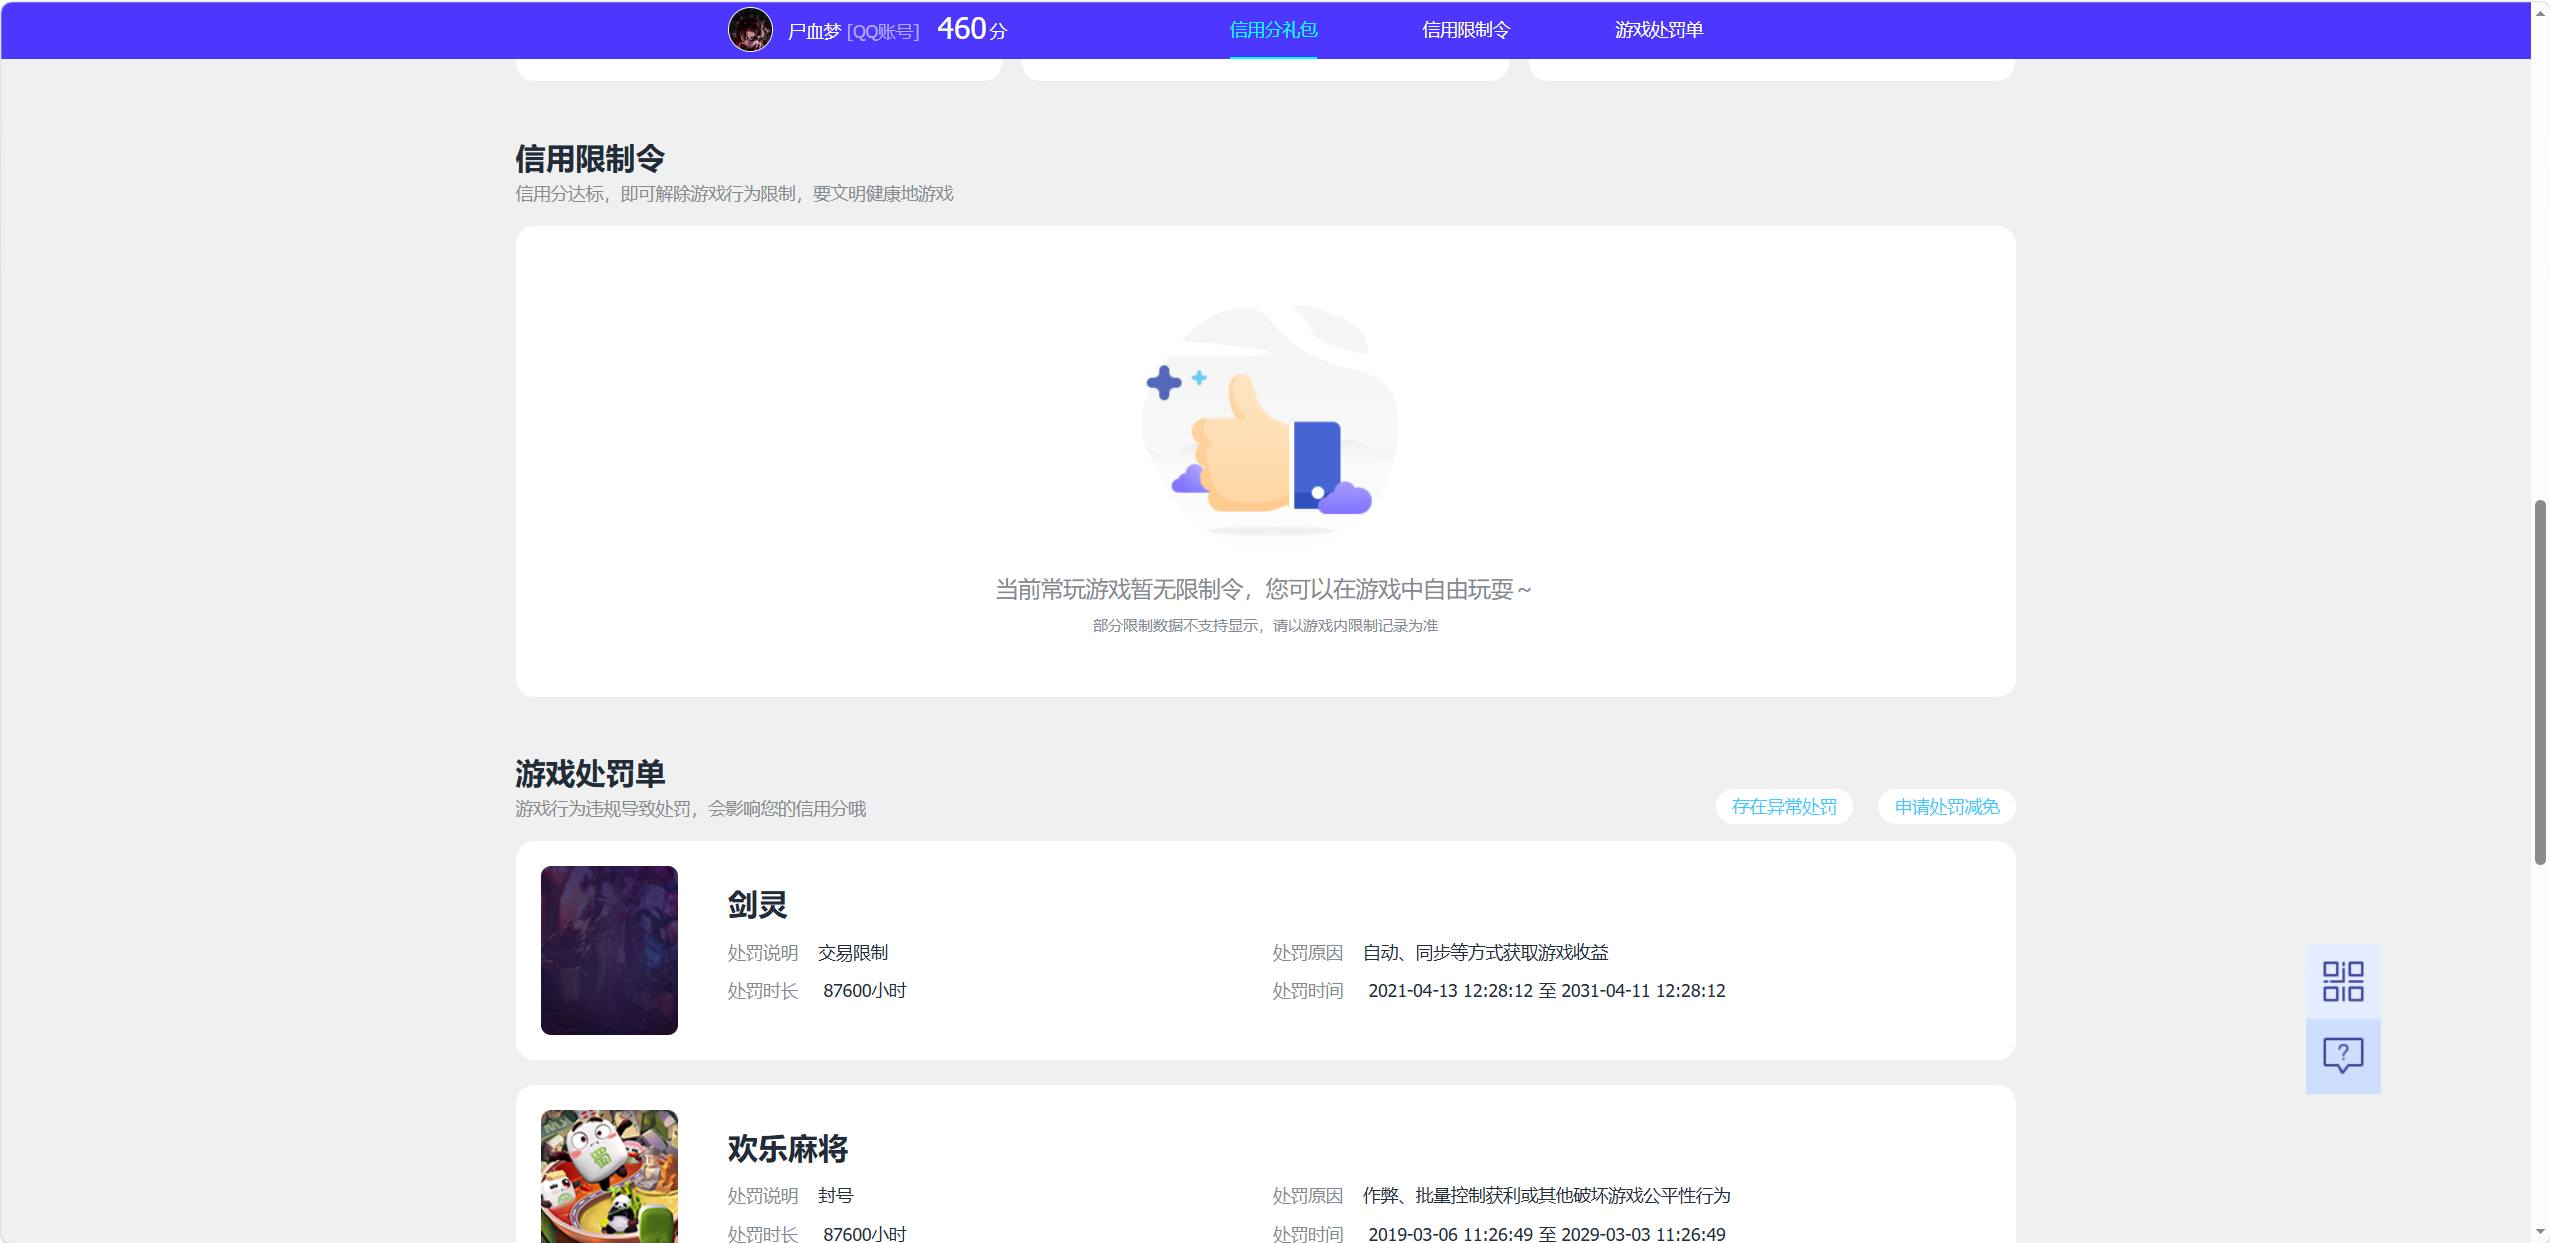The width and height of the screenshot is (2550, 1243).
Task: Click the user avatar in the header
Action: 750,30
